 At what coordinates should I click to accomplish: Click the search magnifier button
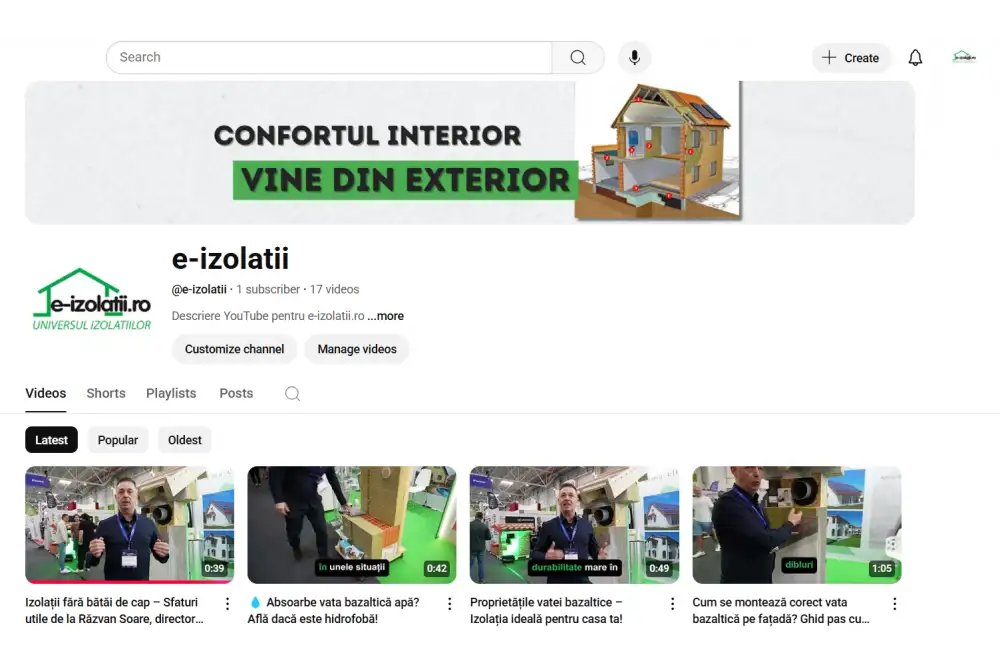578,58
